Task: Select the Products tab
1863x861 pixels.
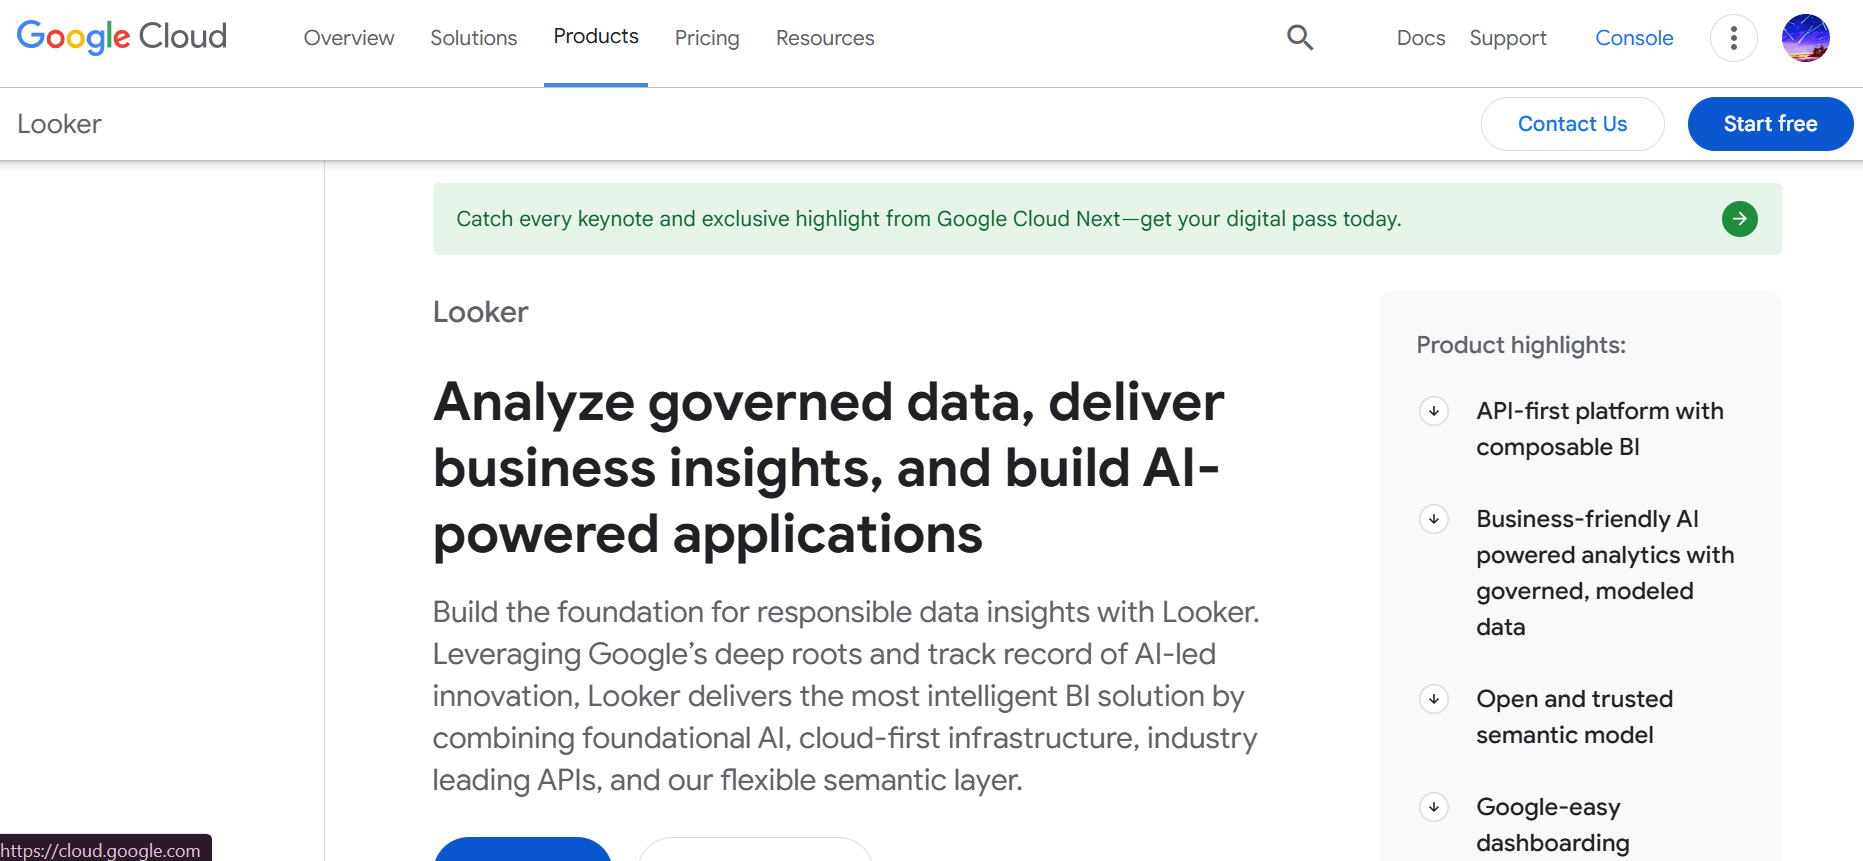Action: (596, 37)
